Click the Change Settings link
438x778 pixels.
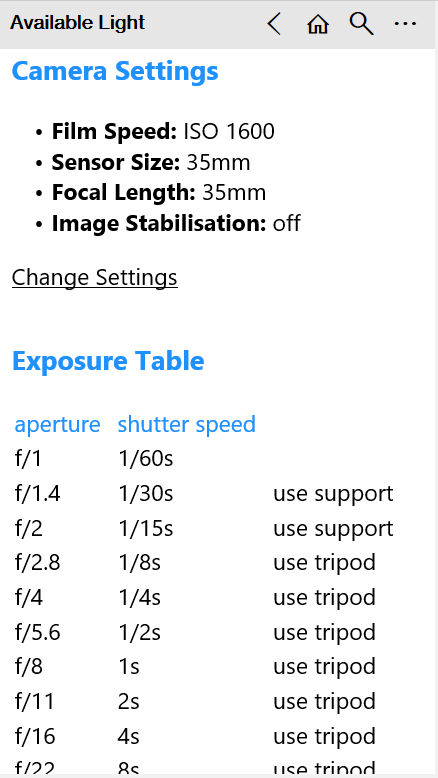coord(95,277)
